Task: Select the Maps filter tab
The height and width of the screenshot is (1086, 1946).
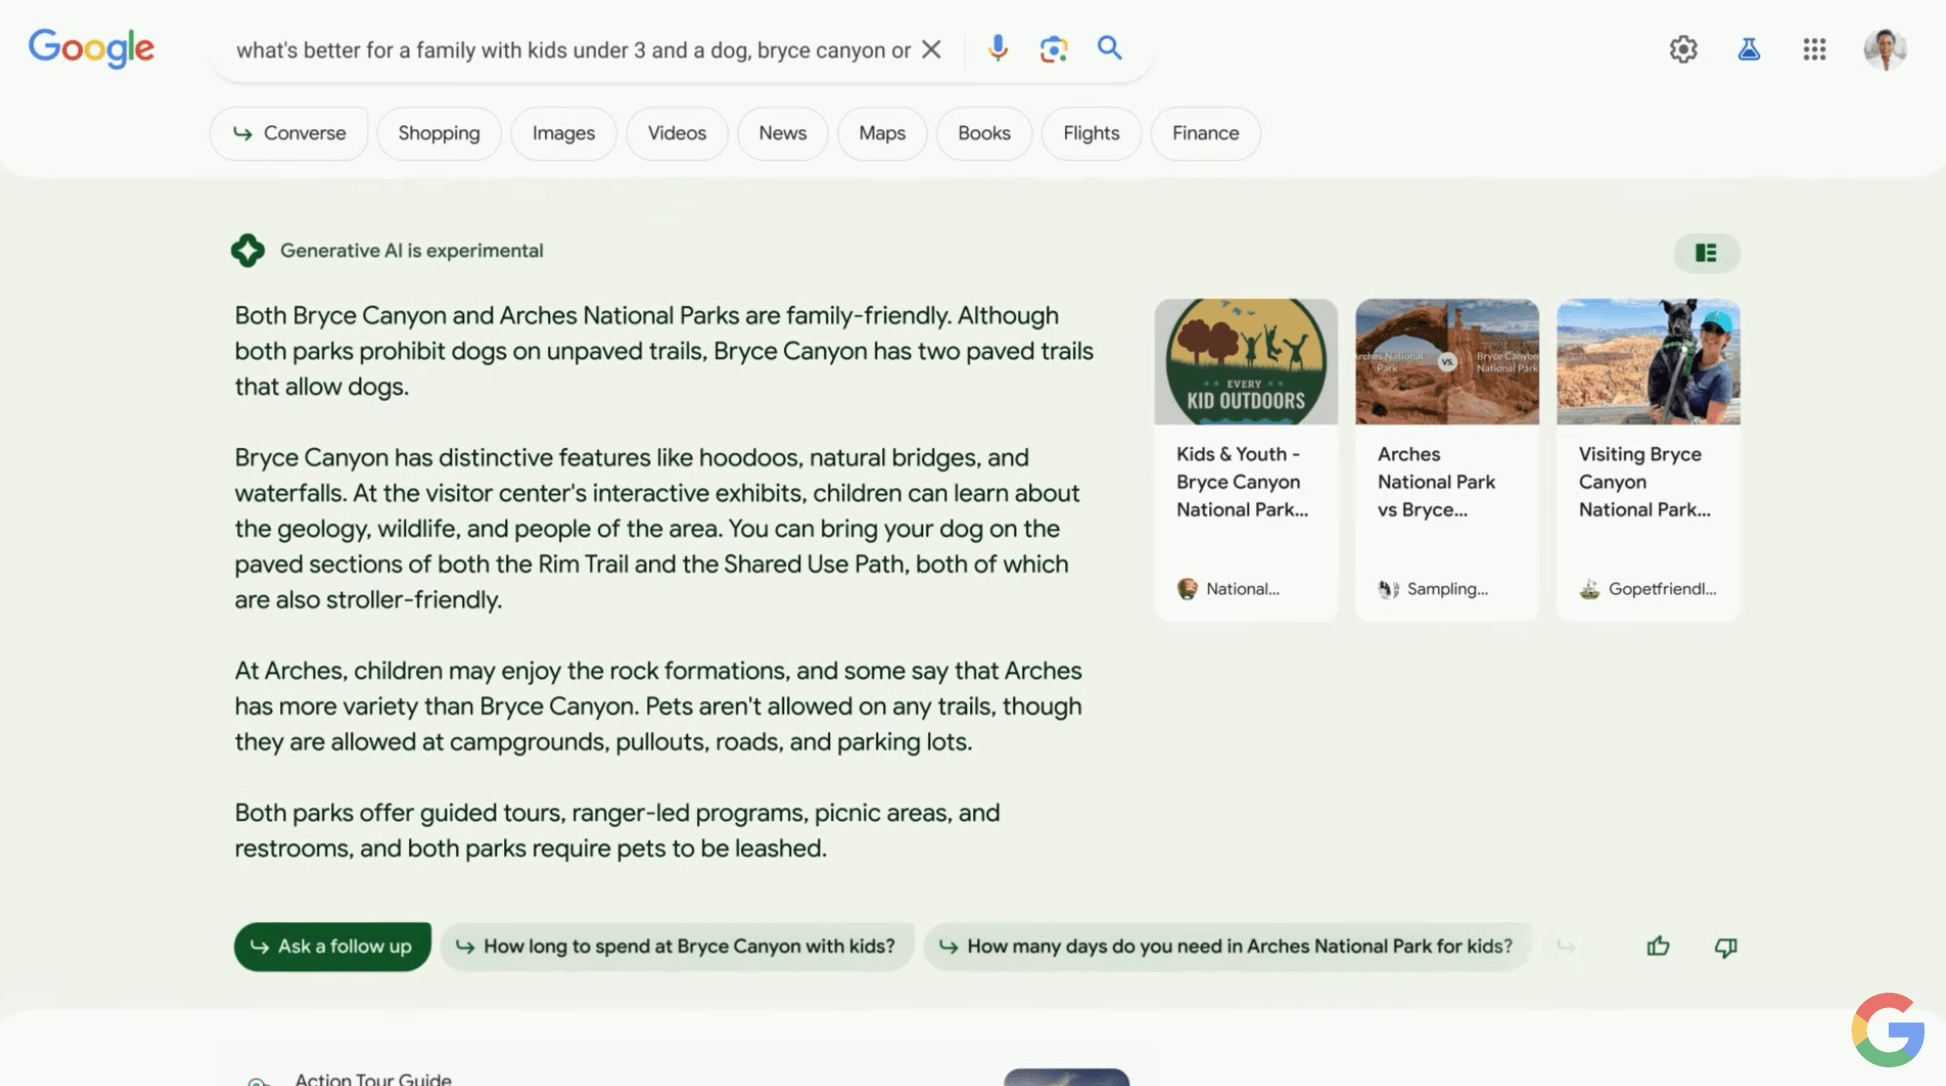Action: [881, 133]
